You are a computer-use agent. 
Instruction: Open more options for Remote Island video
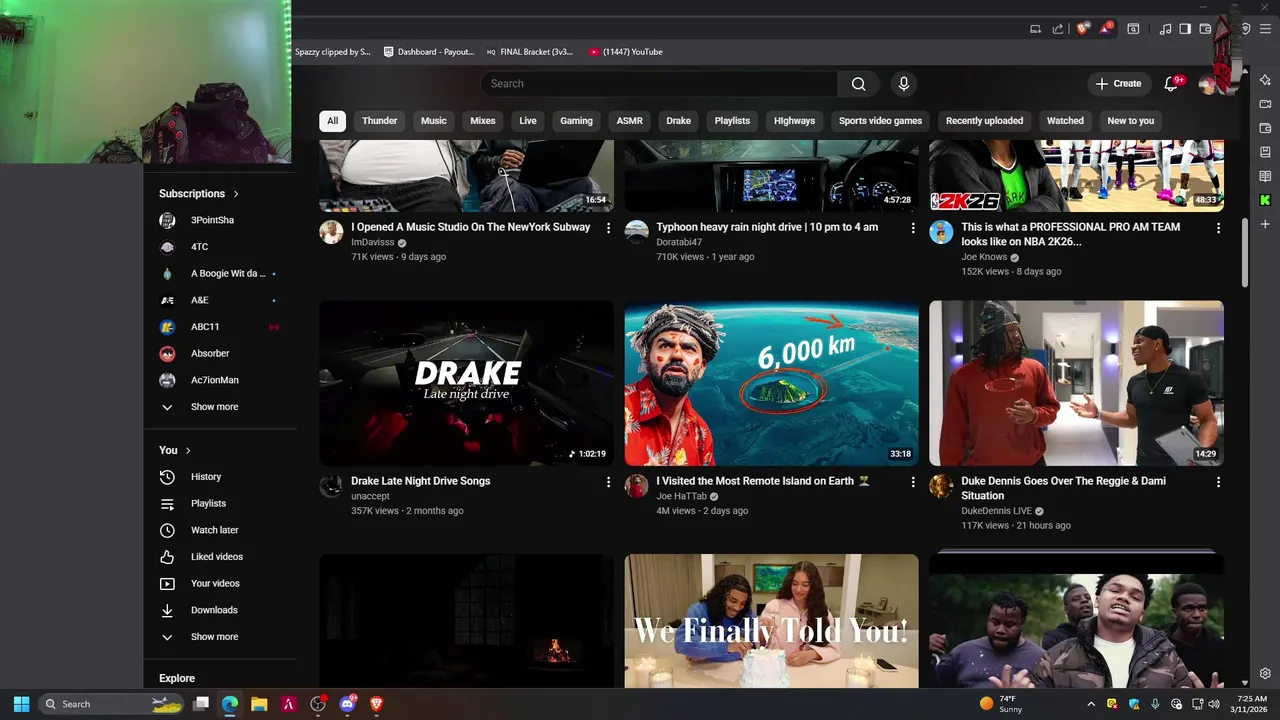[x=913, y=482]
